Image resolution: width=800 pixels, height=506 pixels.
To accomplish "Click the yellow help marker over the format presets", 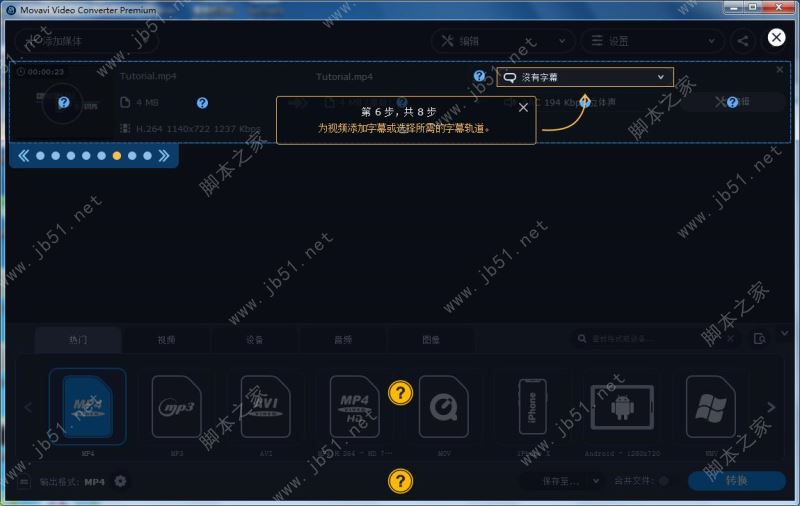I will coord(401,393).
